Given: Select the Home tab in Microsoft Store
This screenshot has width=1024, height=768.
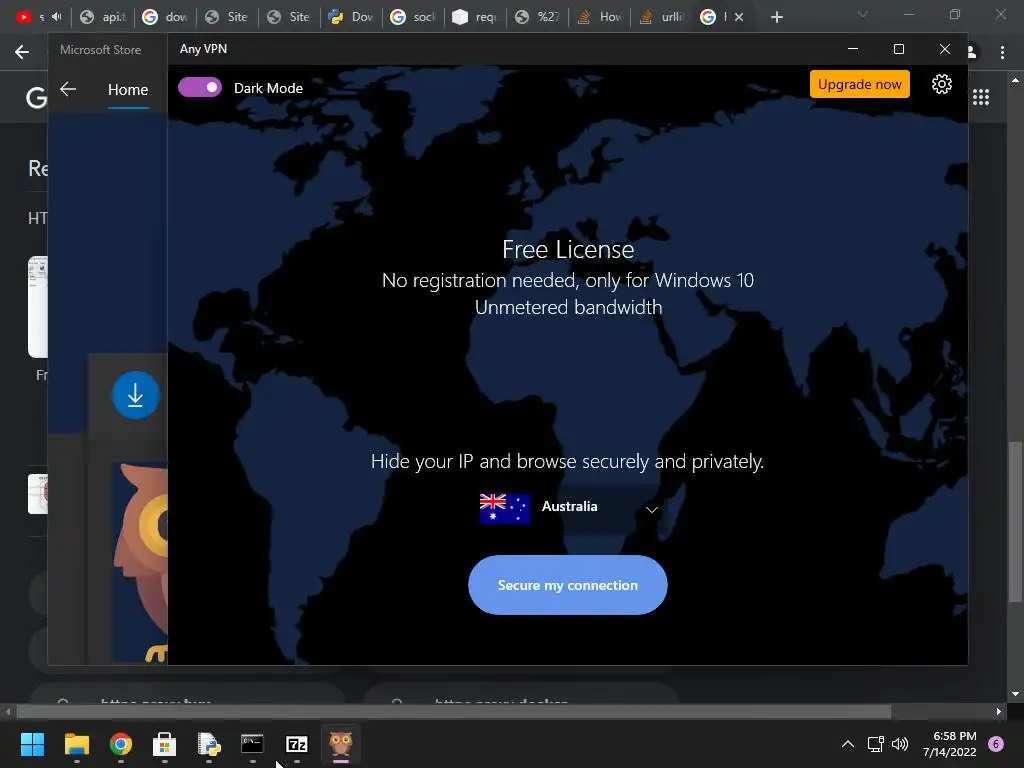Looking at the screenshot, I should click(128, 89).
